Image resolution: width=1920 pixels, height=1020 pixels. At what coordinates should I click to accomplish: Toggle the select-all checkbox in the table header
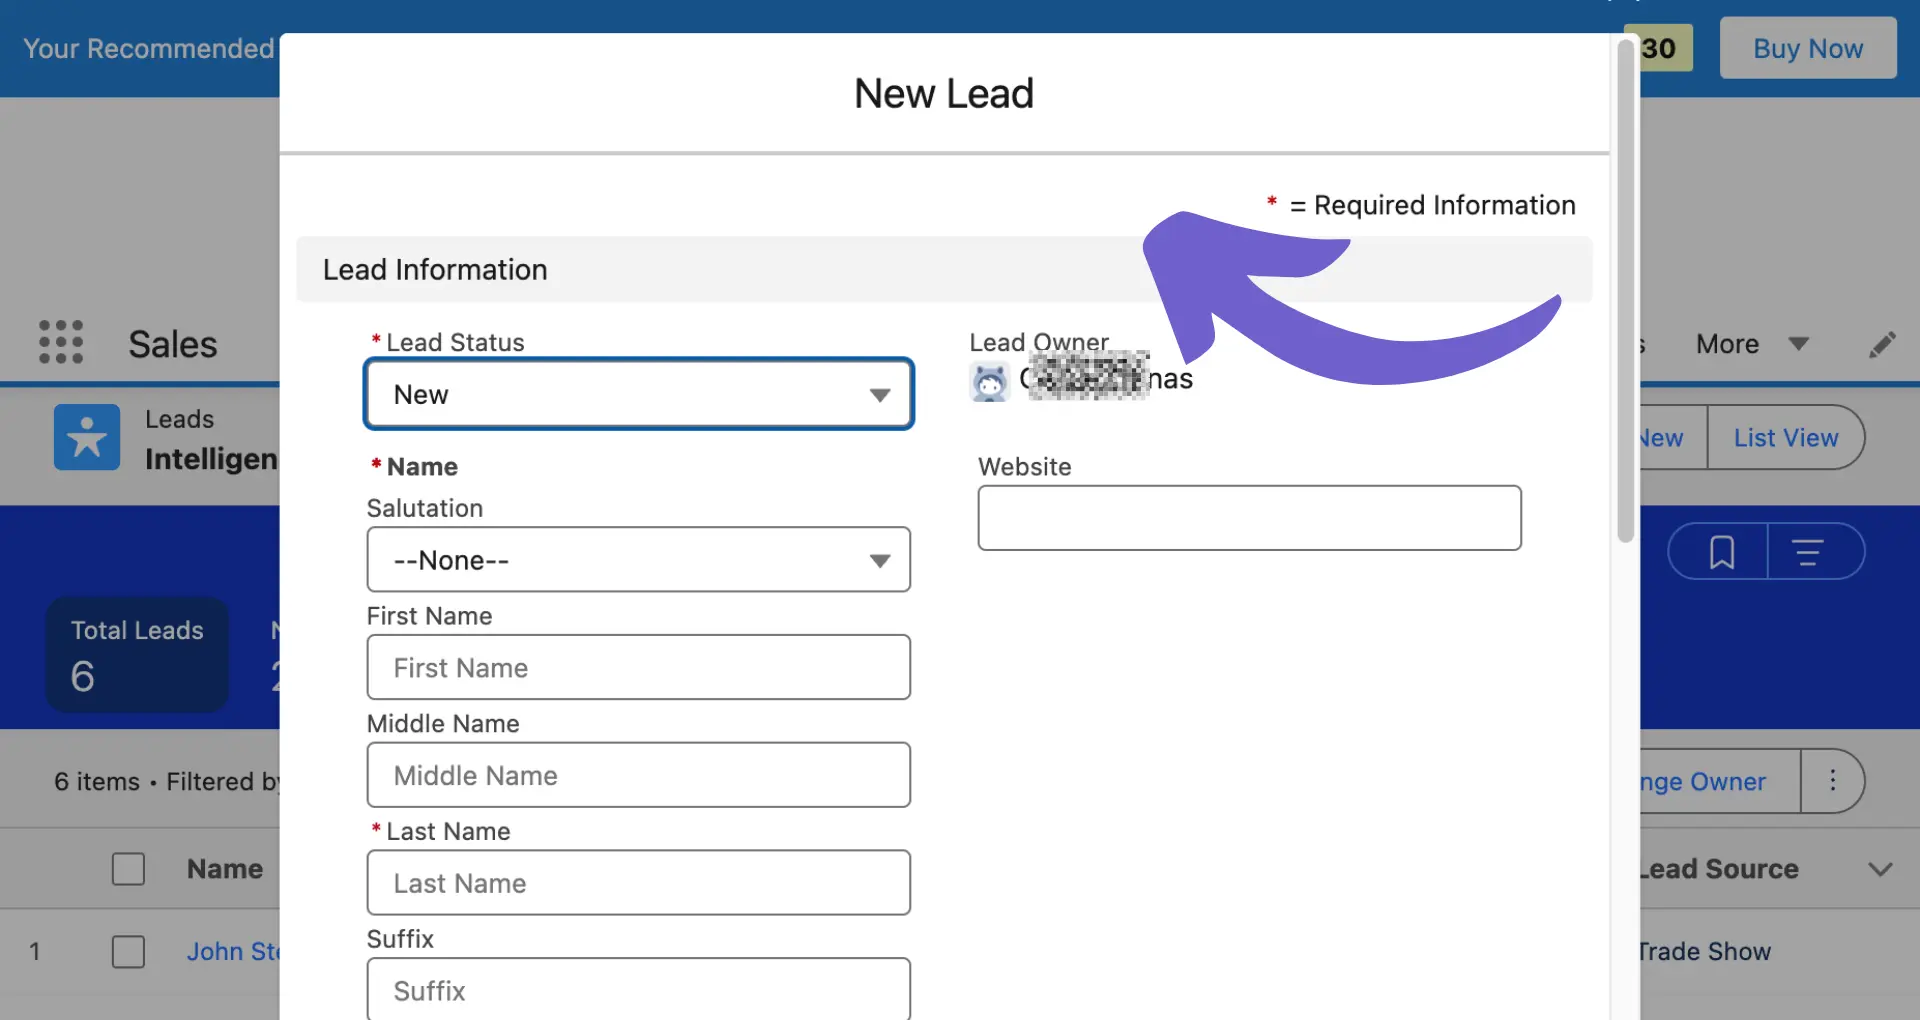(128, 869)
